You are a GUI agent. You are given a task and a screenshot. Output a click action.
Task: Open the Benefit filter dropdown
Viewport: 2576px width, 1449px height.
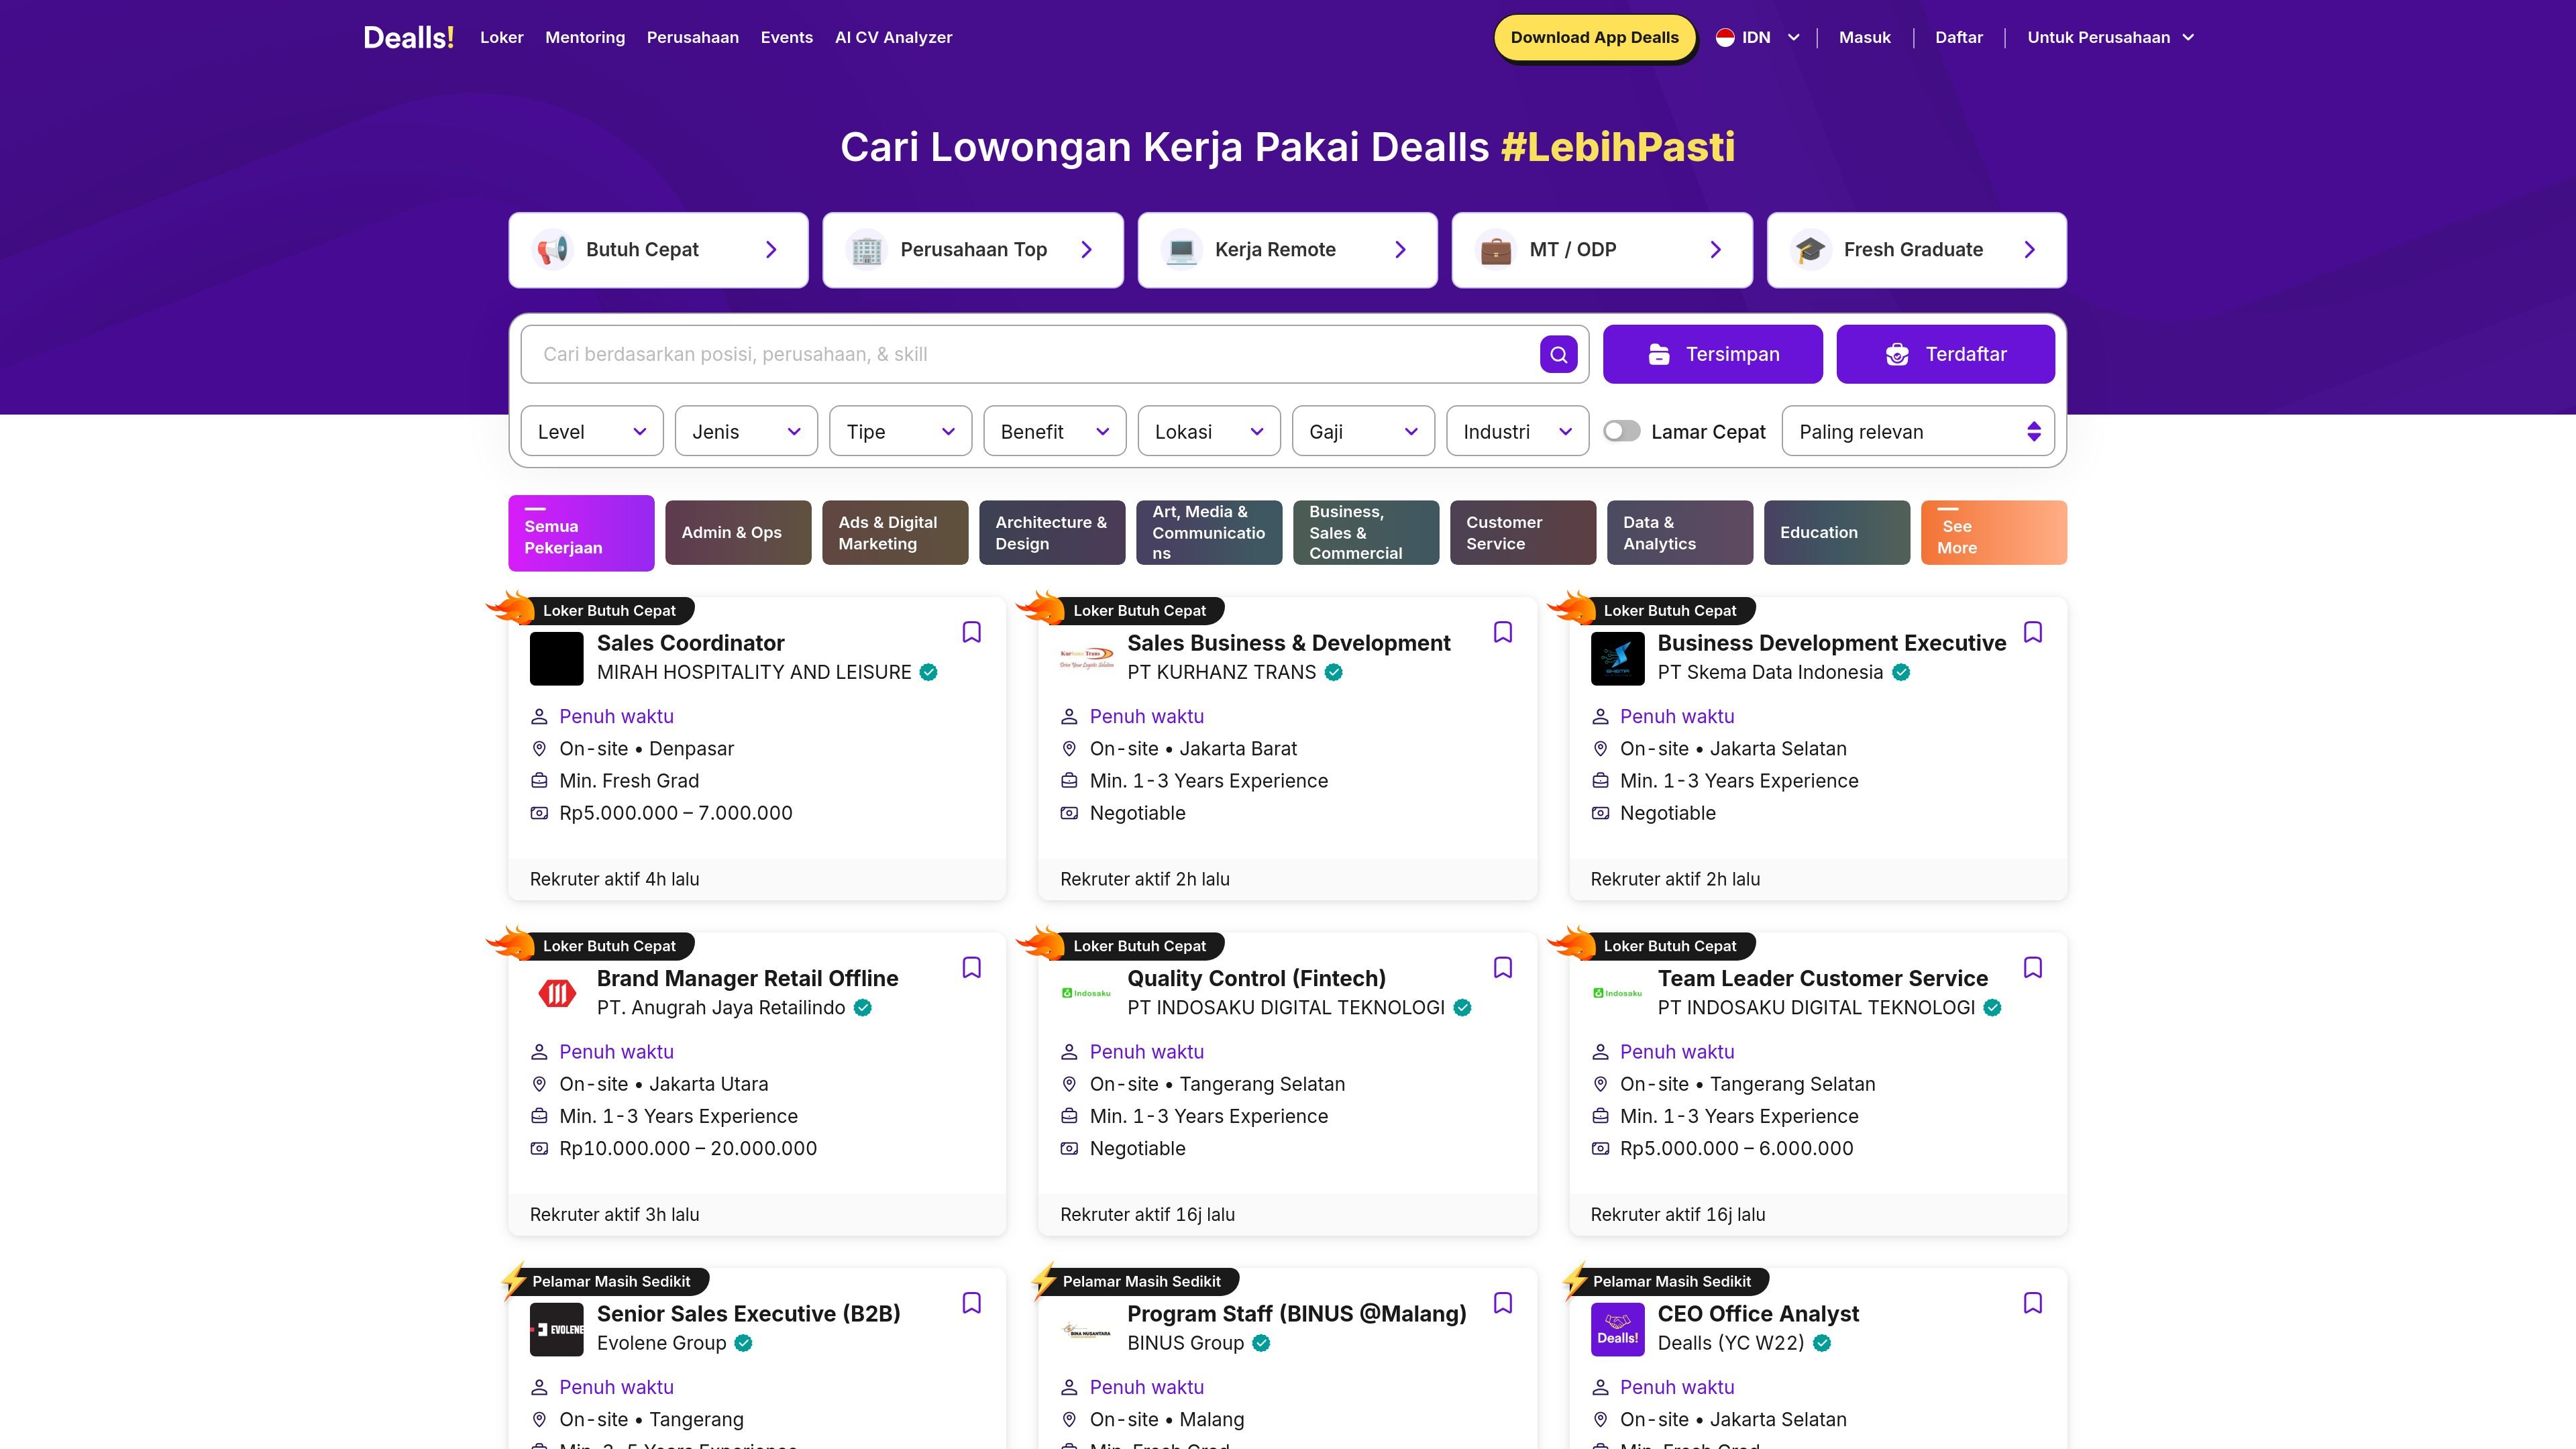coord(1055,431)
